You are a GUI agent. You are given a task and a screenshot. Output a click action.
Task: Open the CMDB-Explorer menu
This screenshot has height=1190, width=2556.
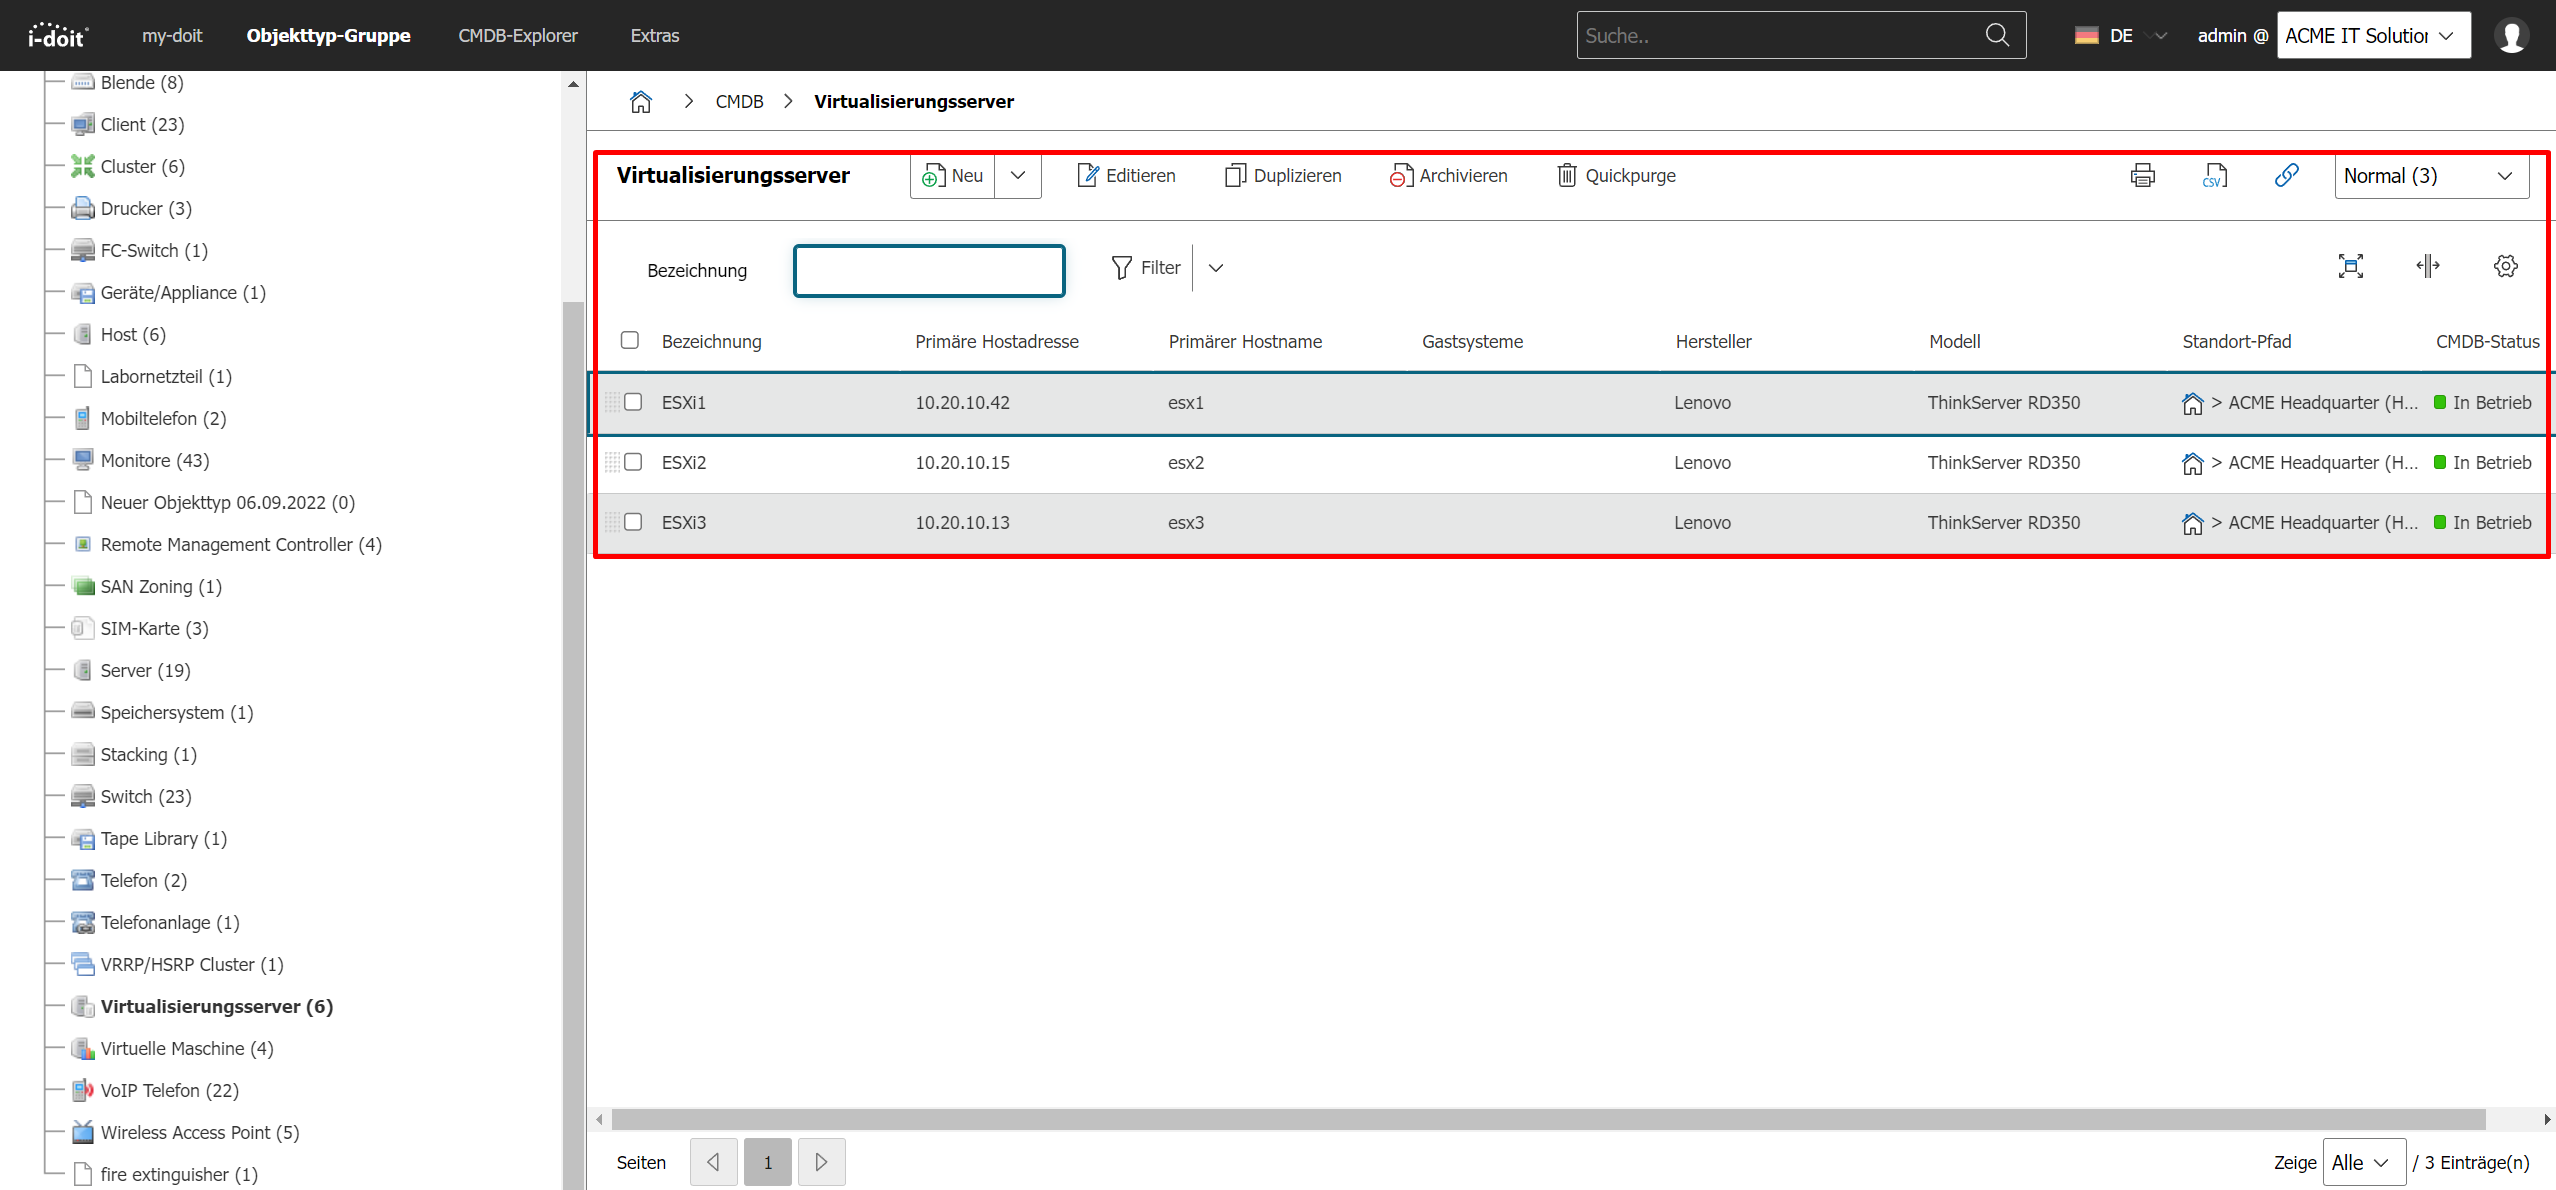point(518,36)
